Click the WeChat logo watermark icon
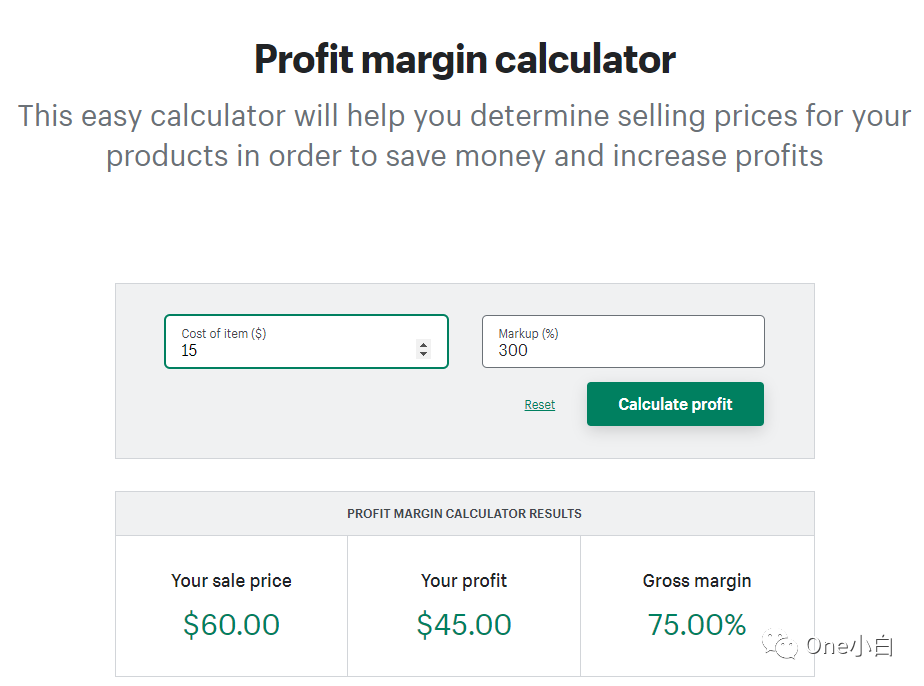Image resolution: width=924 pixels, height=686 pixels. [782, 645]
